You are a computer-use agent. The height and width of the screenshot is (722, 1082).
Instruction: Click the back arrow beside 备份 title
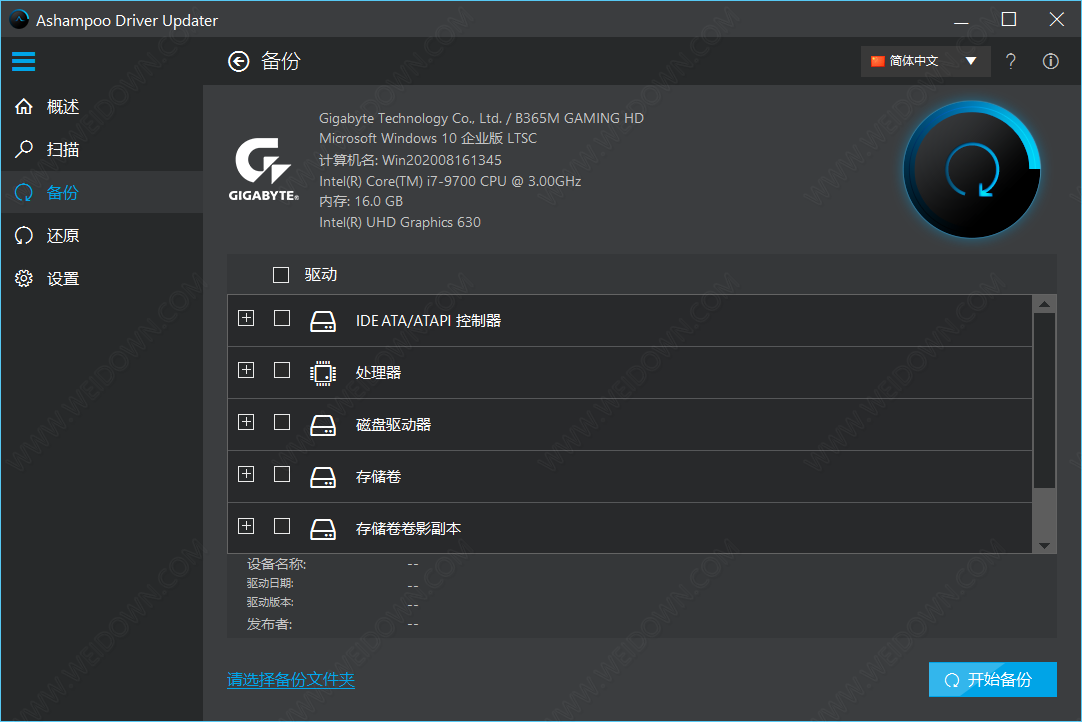tap(239, 61)
